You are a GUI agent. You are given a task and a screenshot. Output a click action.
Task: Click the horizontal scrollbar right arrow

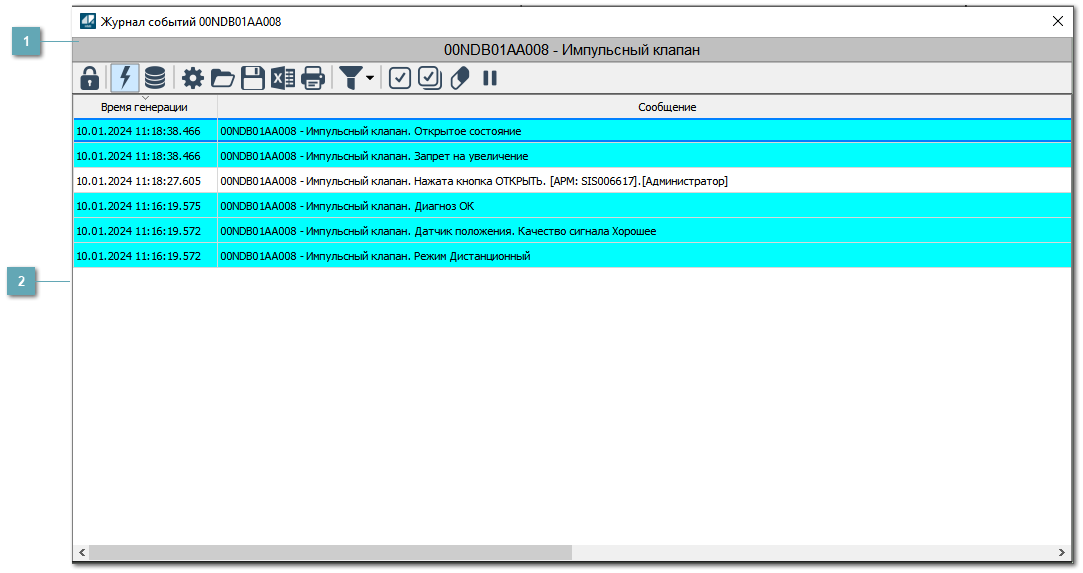click(x=1062, y=553)
